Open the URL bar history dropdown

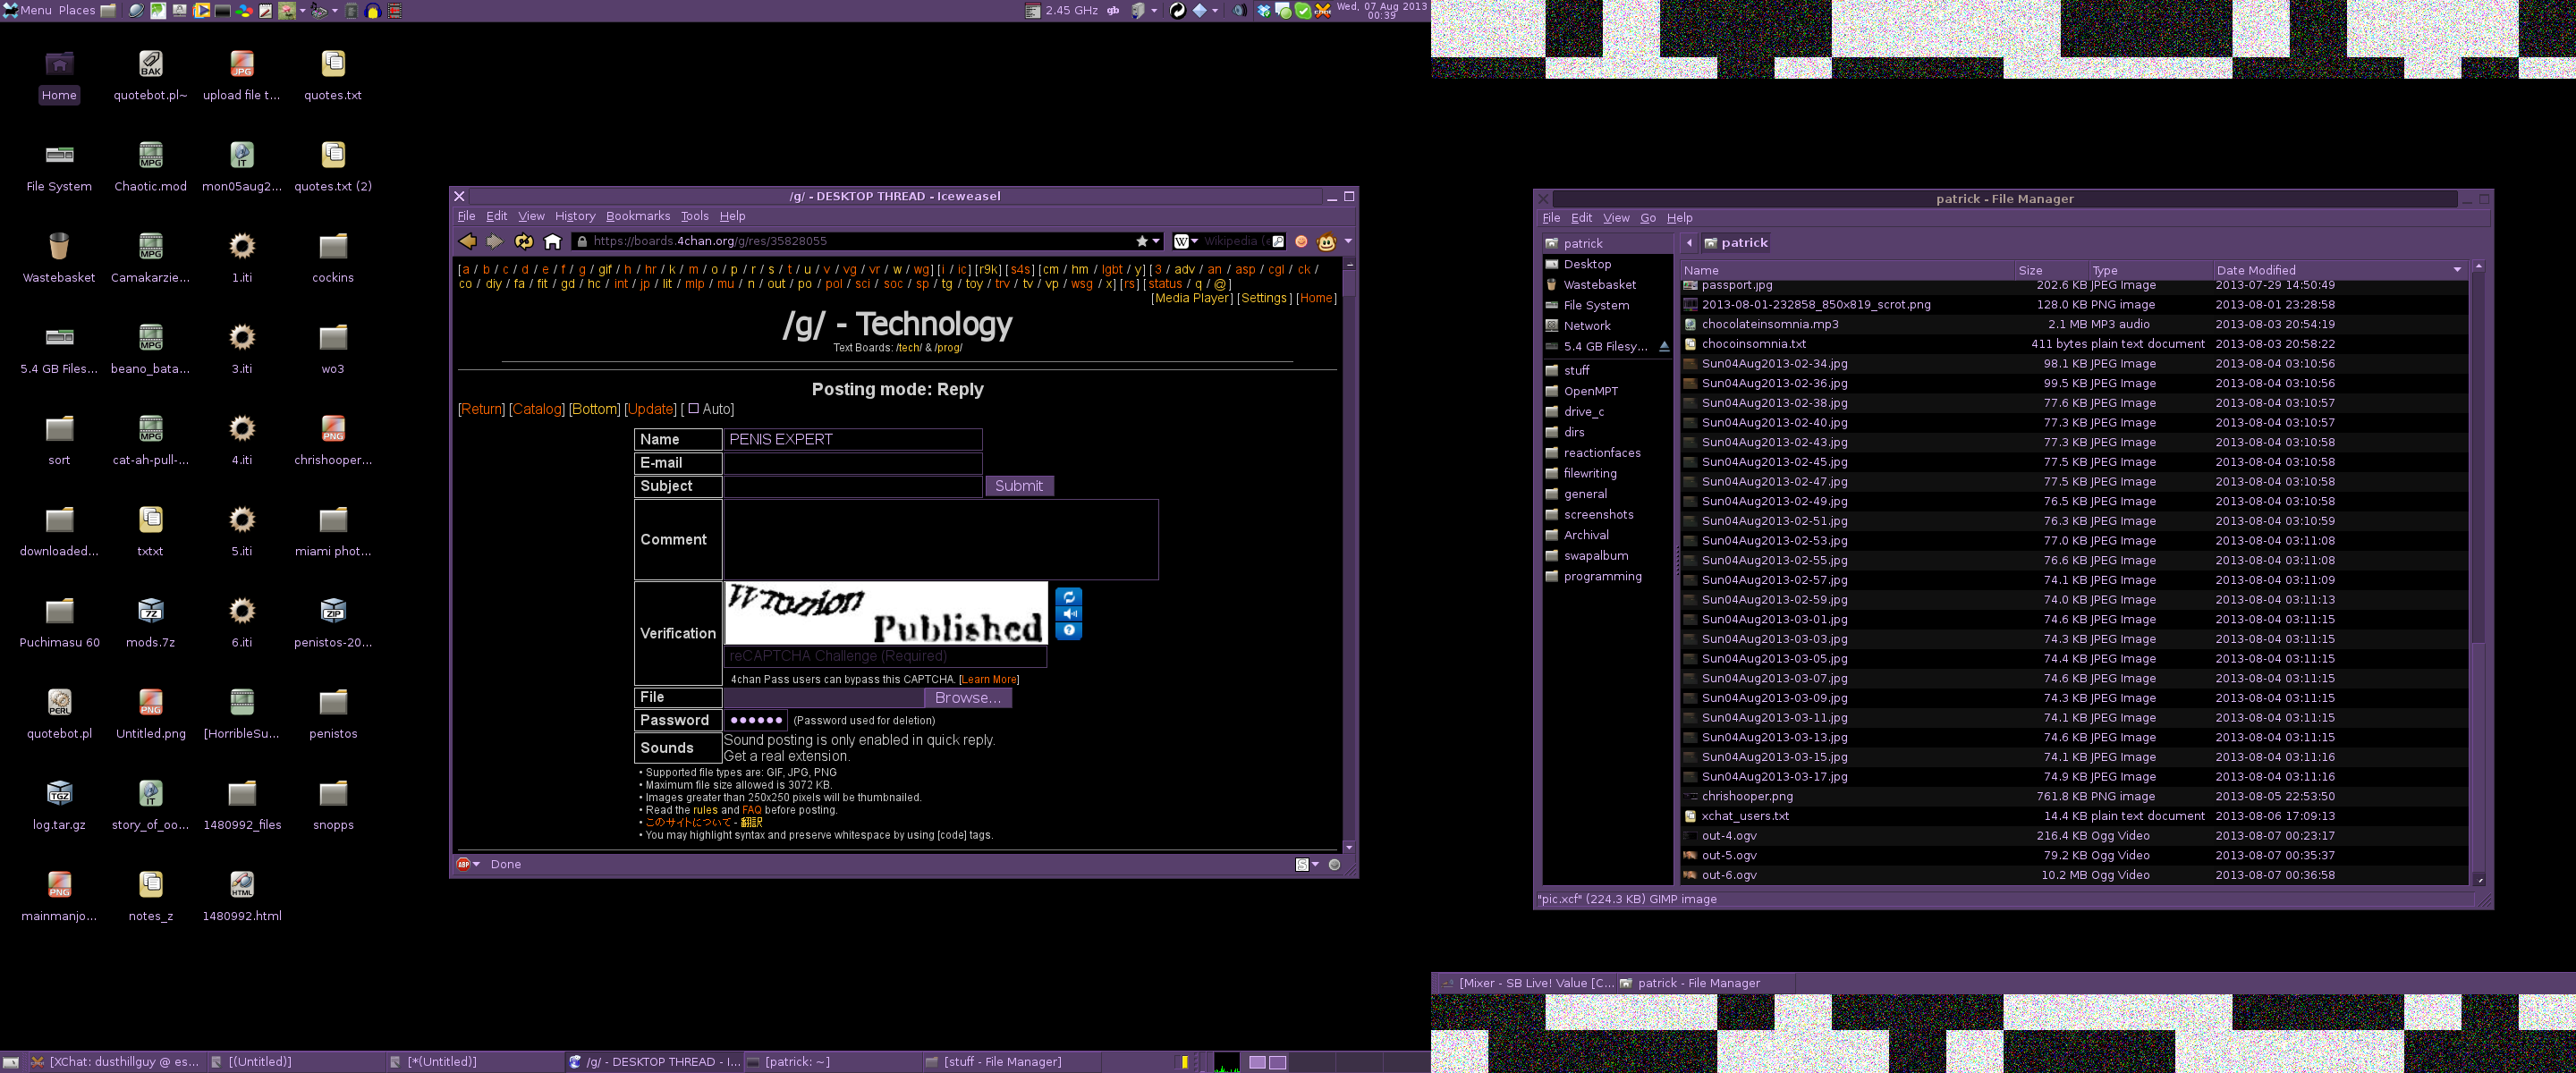click(x=1156, y=241)
